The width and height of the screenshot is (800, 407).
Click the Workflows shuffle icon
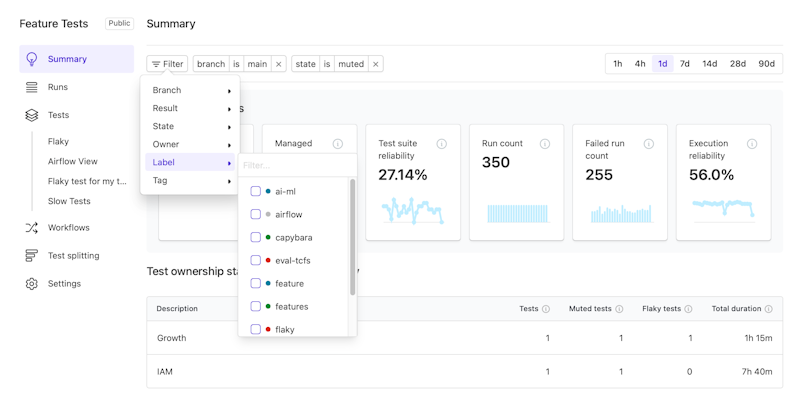[32, 228]
